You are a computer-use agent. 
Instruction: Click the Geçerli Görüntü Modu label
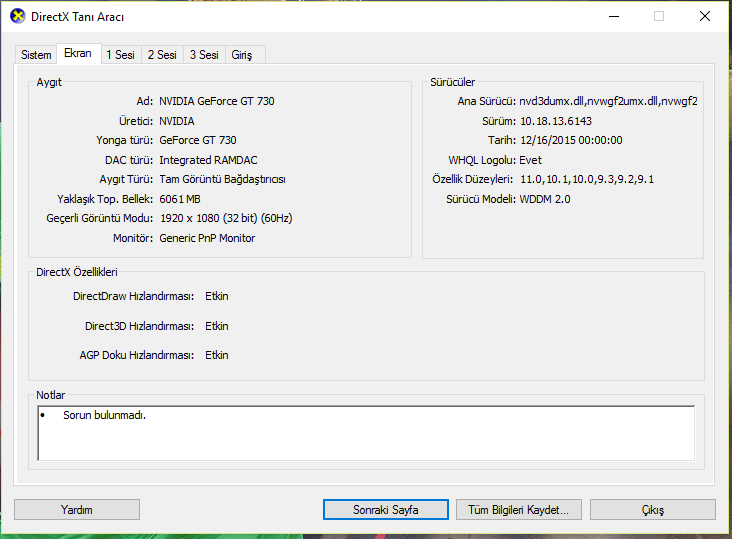click(x=99, y=218)
